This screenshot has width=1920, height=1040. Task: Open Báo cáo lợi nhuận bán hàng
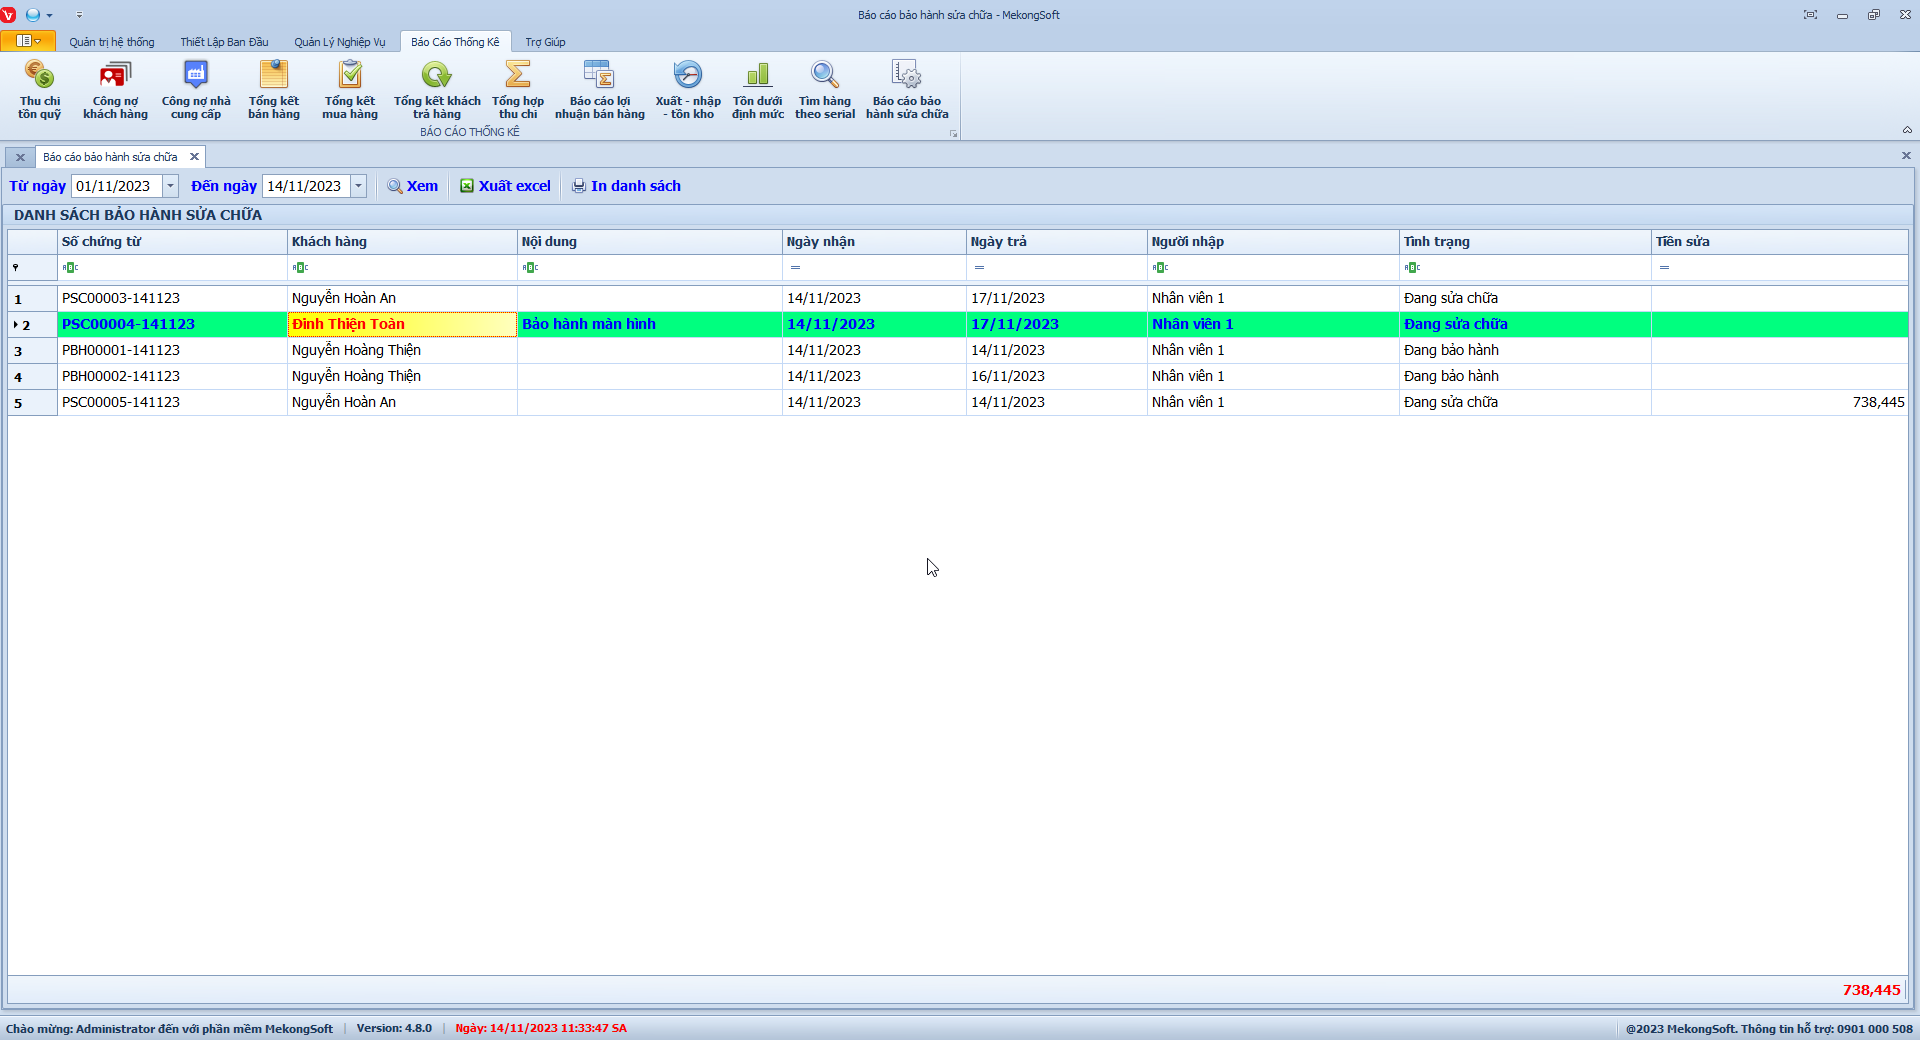coord(599,89)
